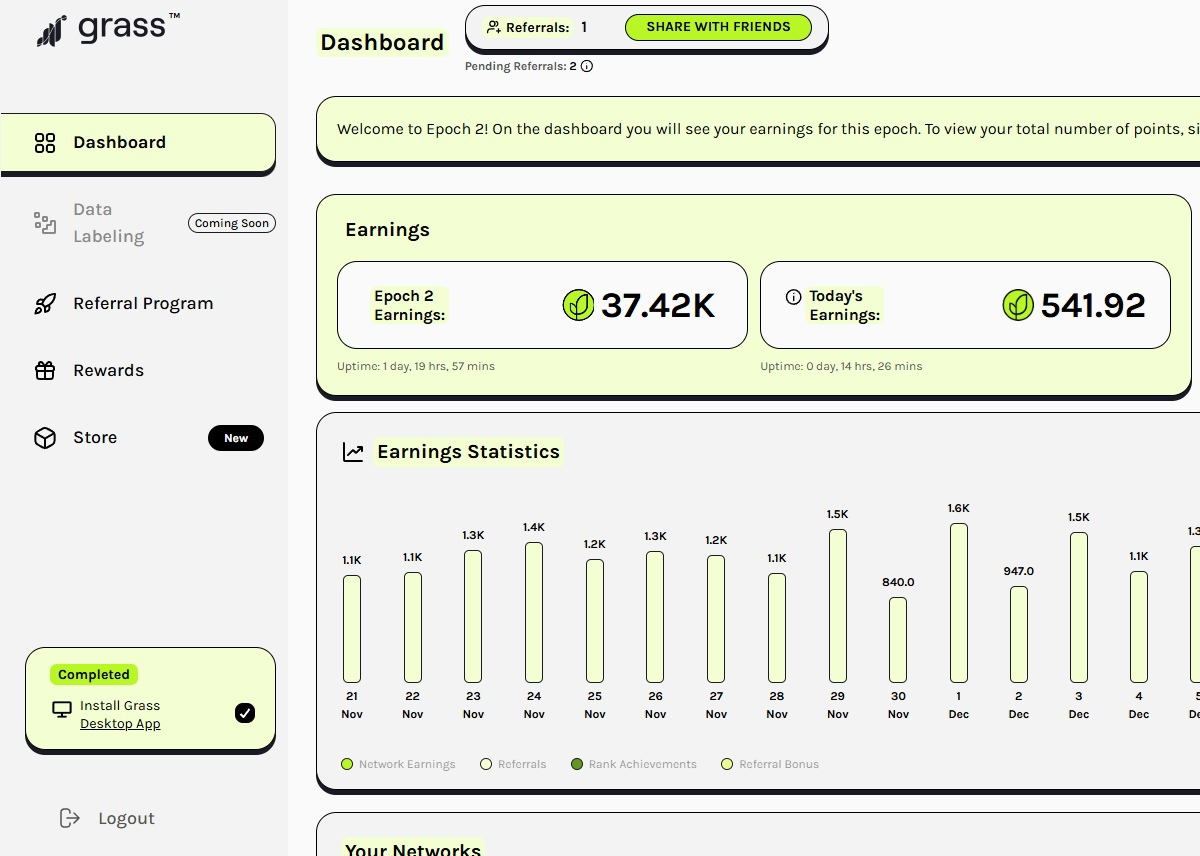Click the 21 Nov earnings bar
This screenshot has width=1200, height=856.
pyautogui.click(x=352, y=629)
